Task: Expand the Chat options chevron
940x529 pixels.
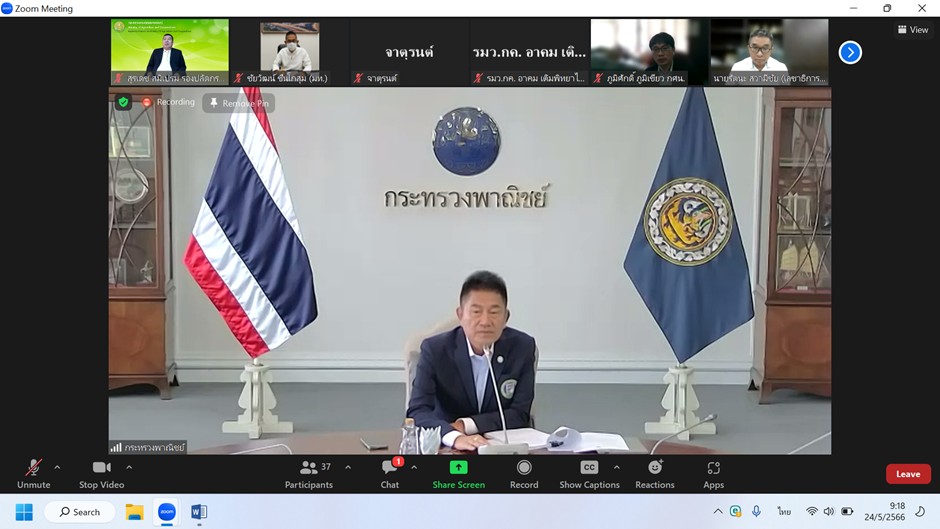Action: (414, 467)
